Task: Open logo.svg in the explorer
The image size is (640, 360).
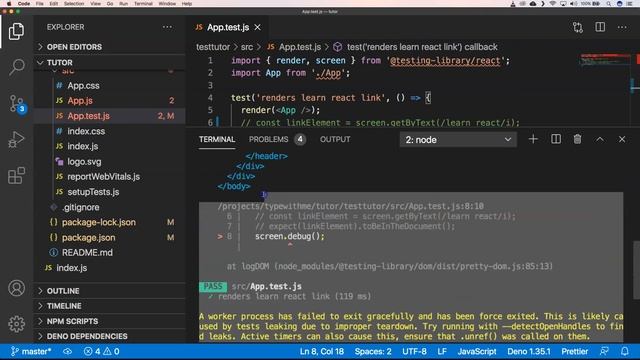Action: [x=109, y=162]
